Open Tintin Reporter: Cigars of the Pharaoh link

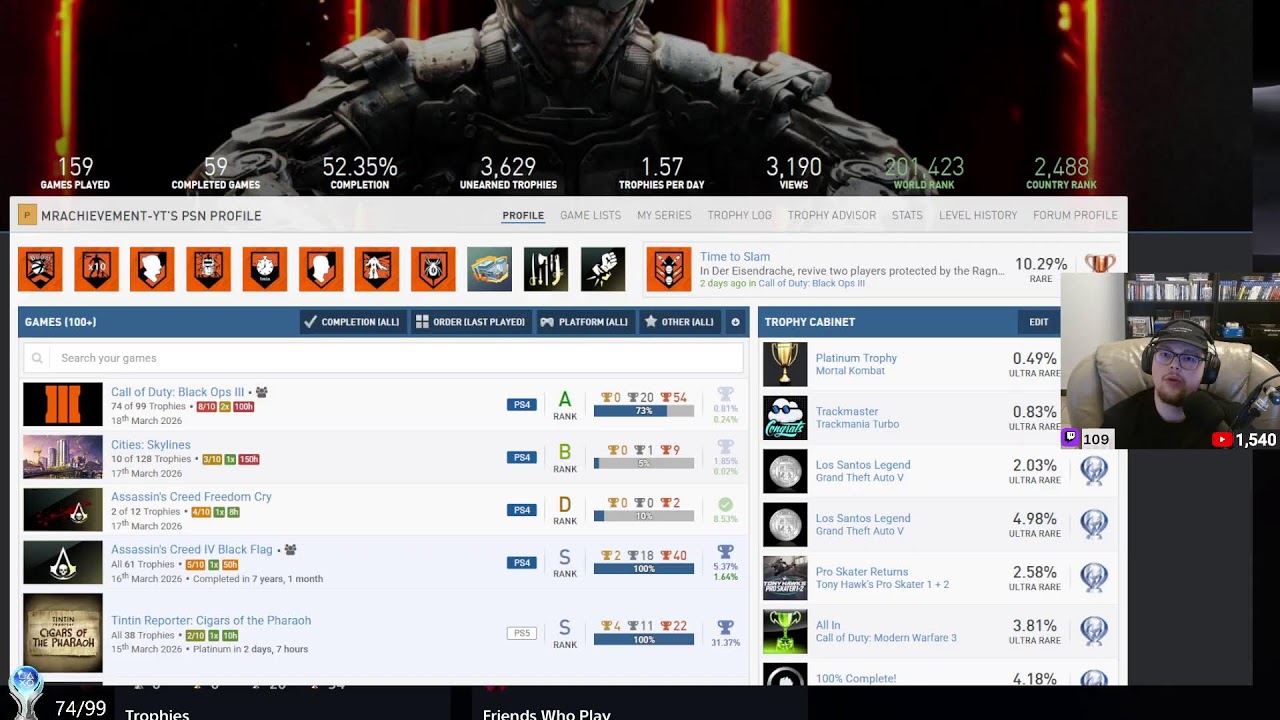pyautogui.click(x=211, y=621)
